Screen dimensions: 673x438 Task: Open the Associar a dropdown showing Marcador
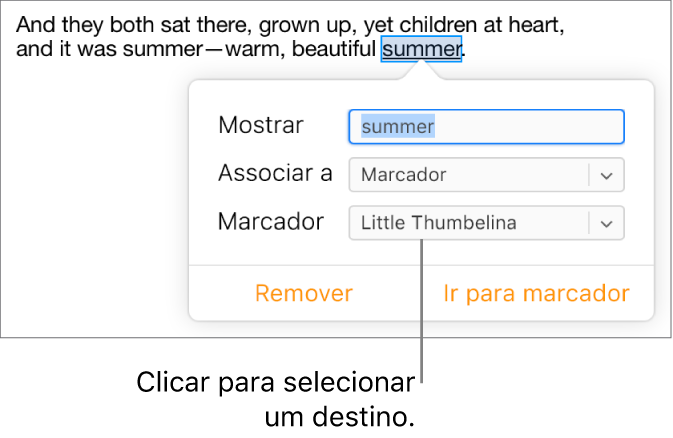470,175
